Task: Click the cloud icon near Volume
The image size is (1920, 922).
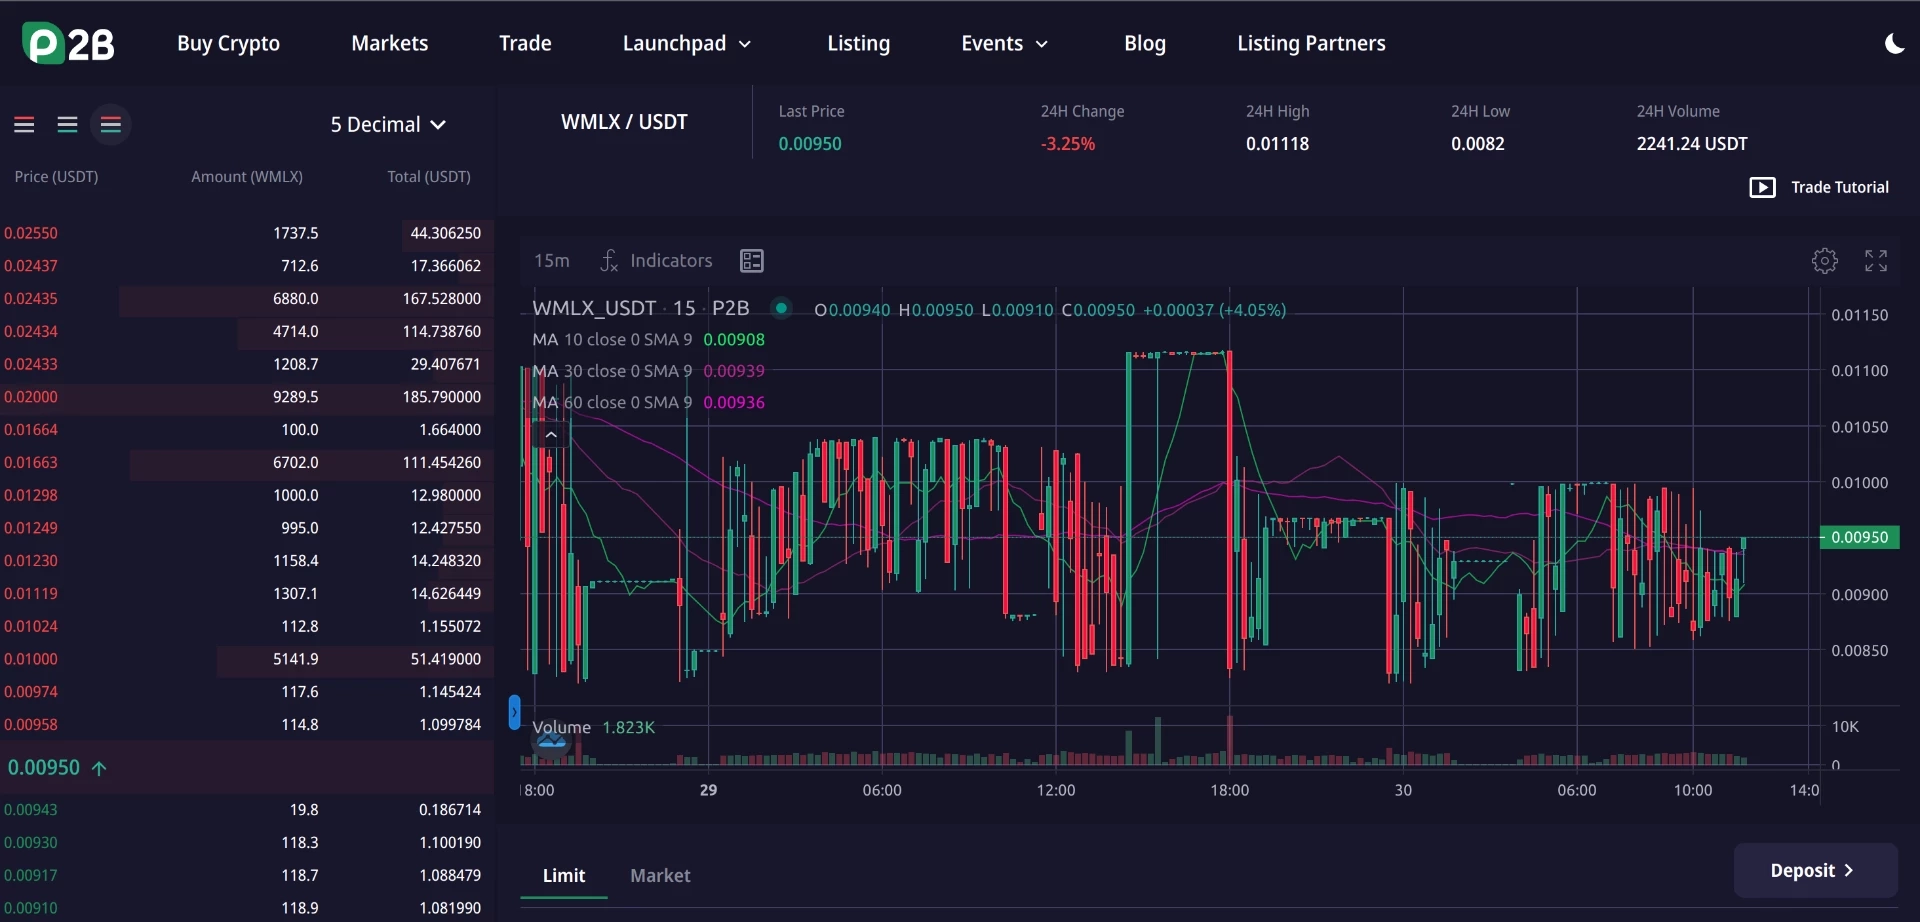Action: (x=552, y=741)
